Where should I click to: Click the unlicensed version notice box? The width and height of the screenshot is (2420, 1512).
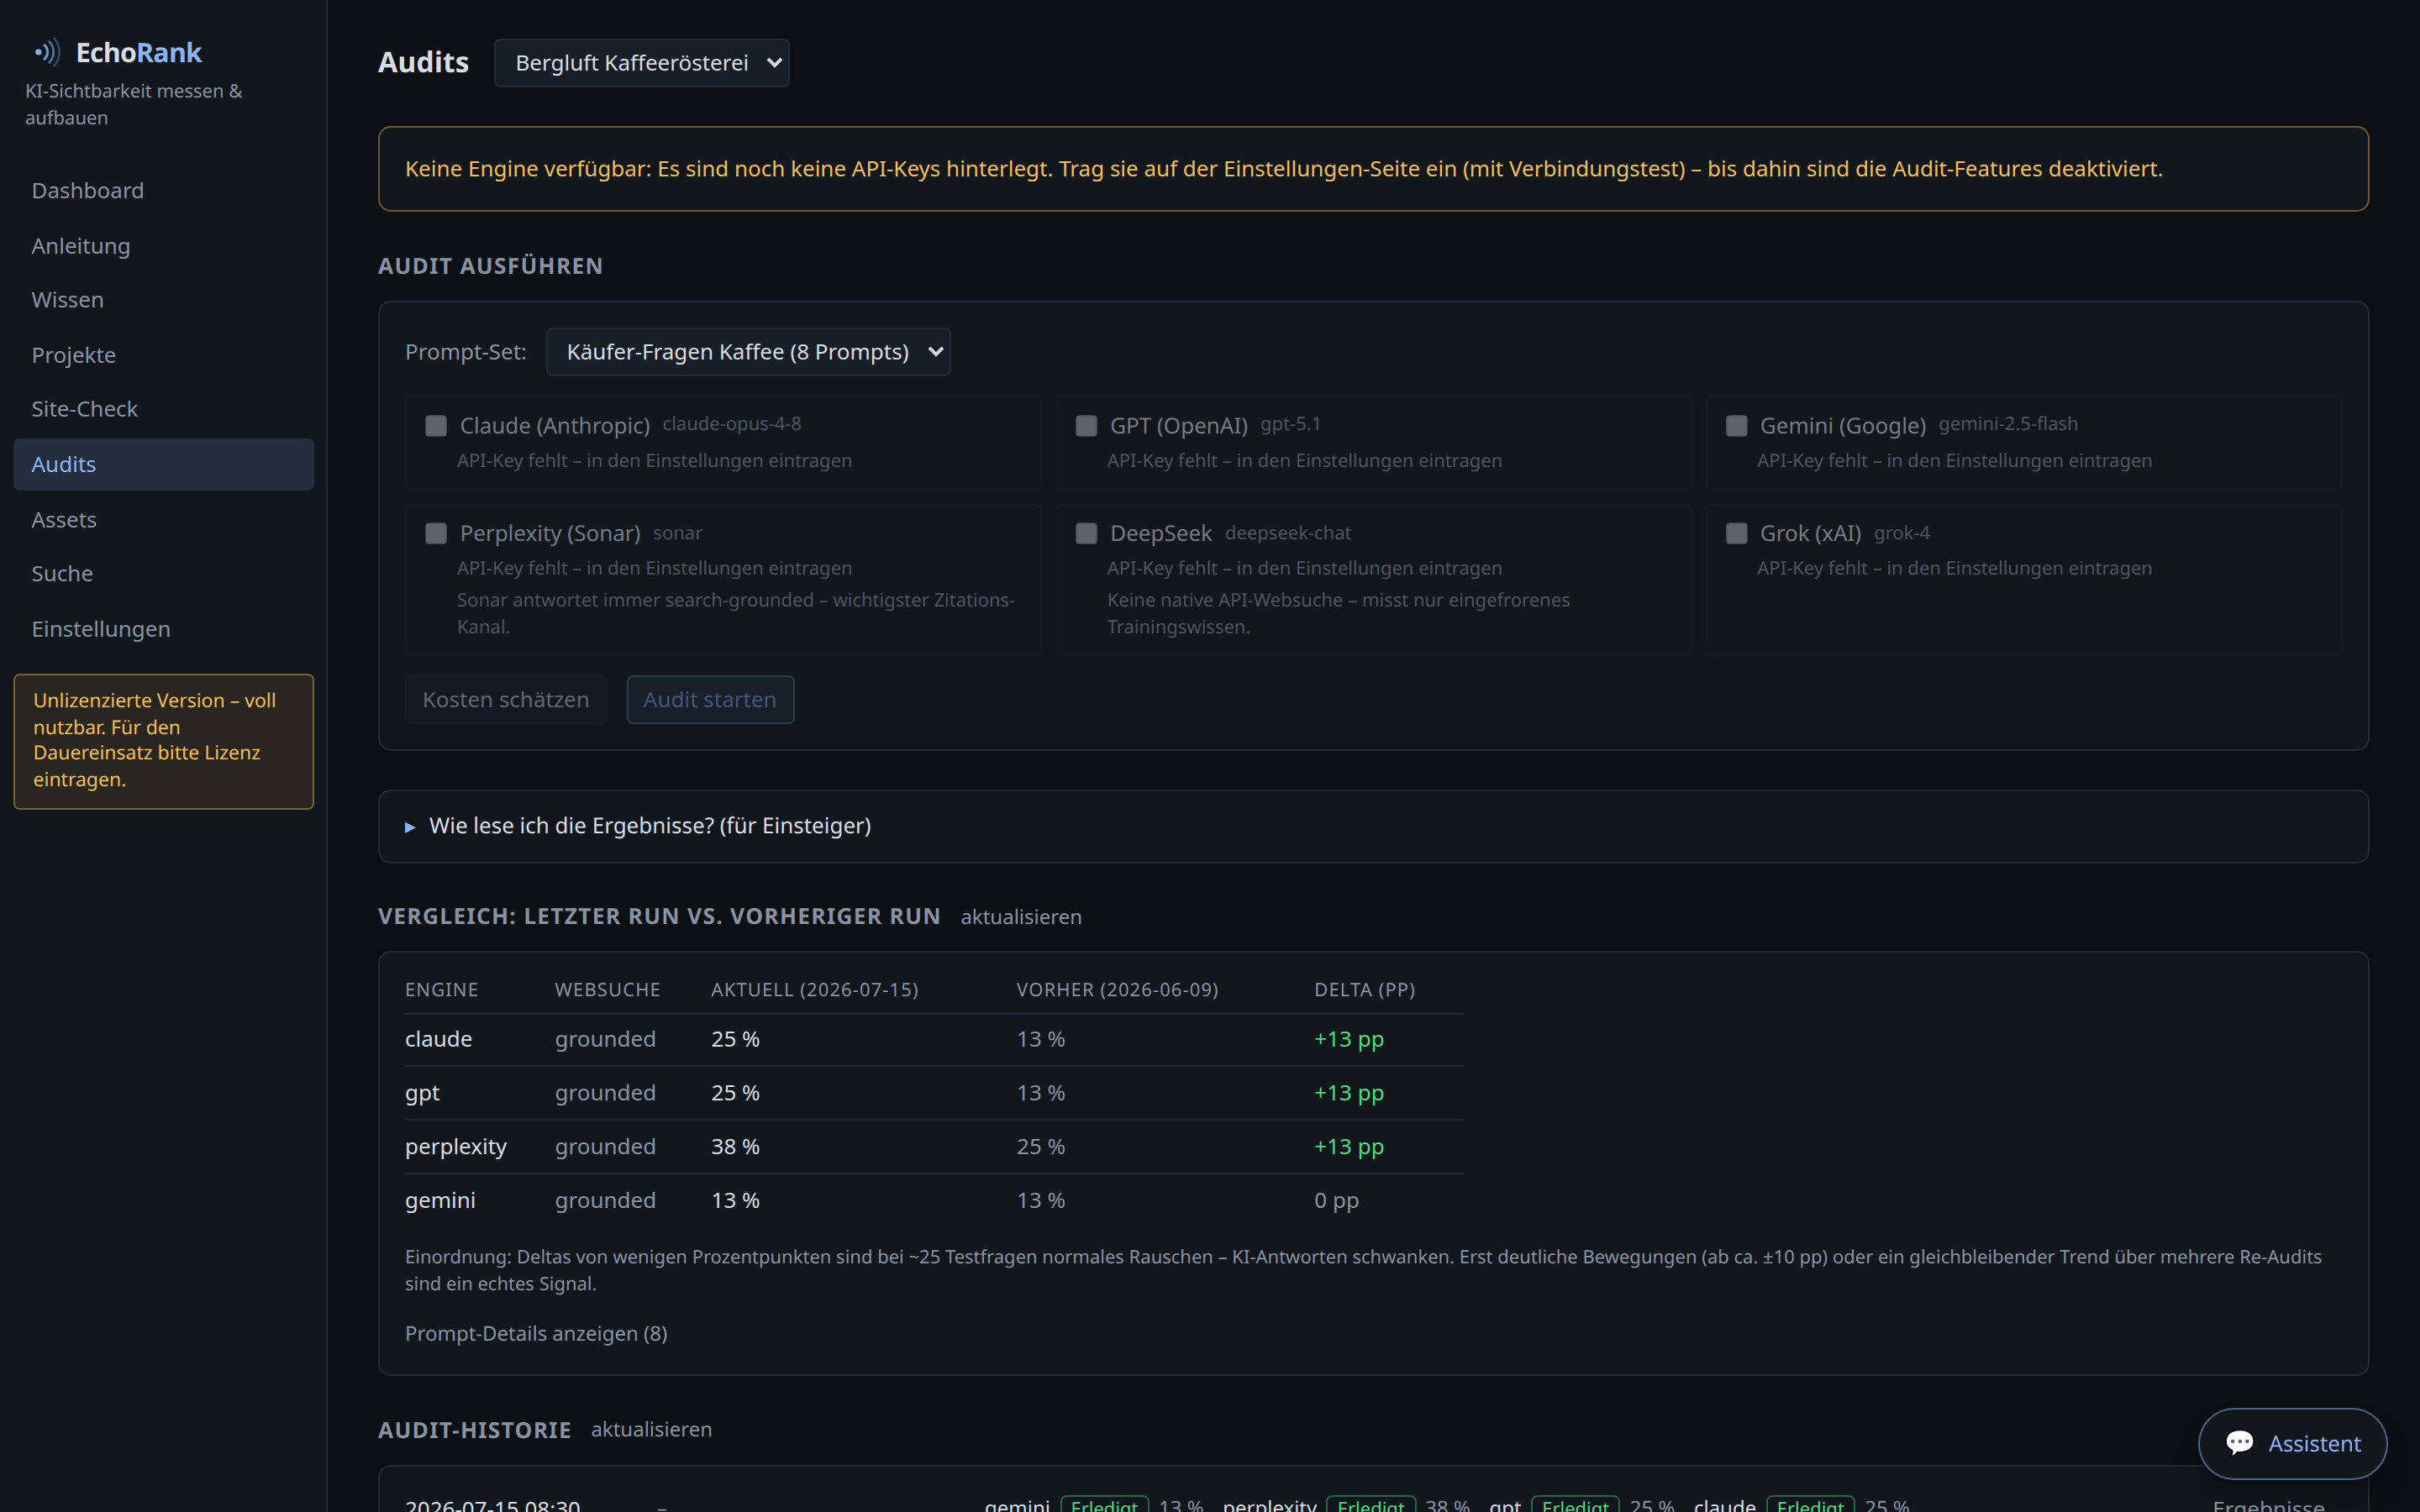pos(163,740)
